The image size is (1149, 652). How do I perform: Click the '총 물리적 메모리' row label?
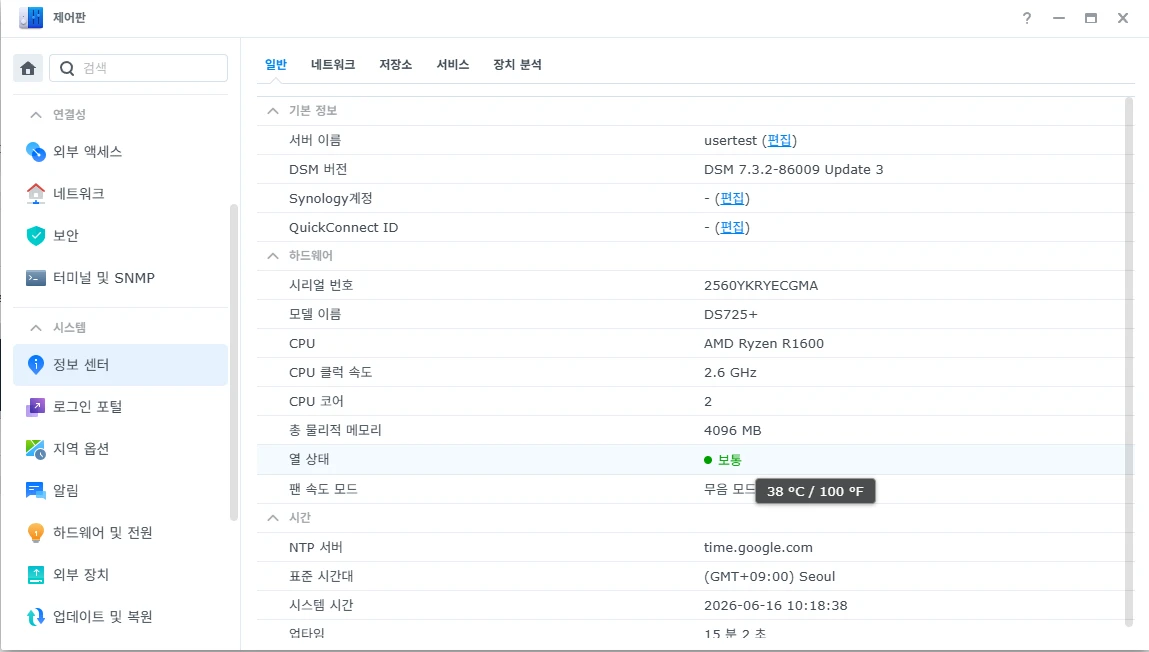[335, 430]
